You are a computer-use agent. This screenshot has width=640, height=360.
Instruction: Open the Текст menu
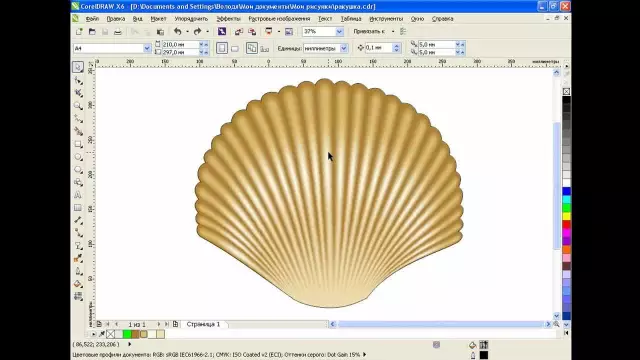(325, 19)
